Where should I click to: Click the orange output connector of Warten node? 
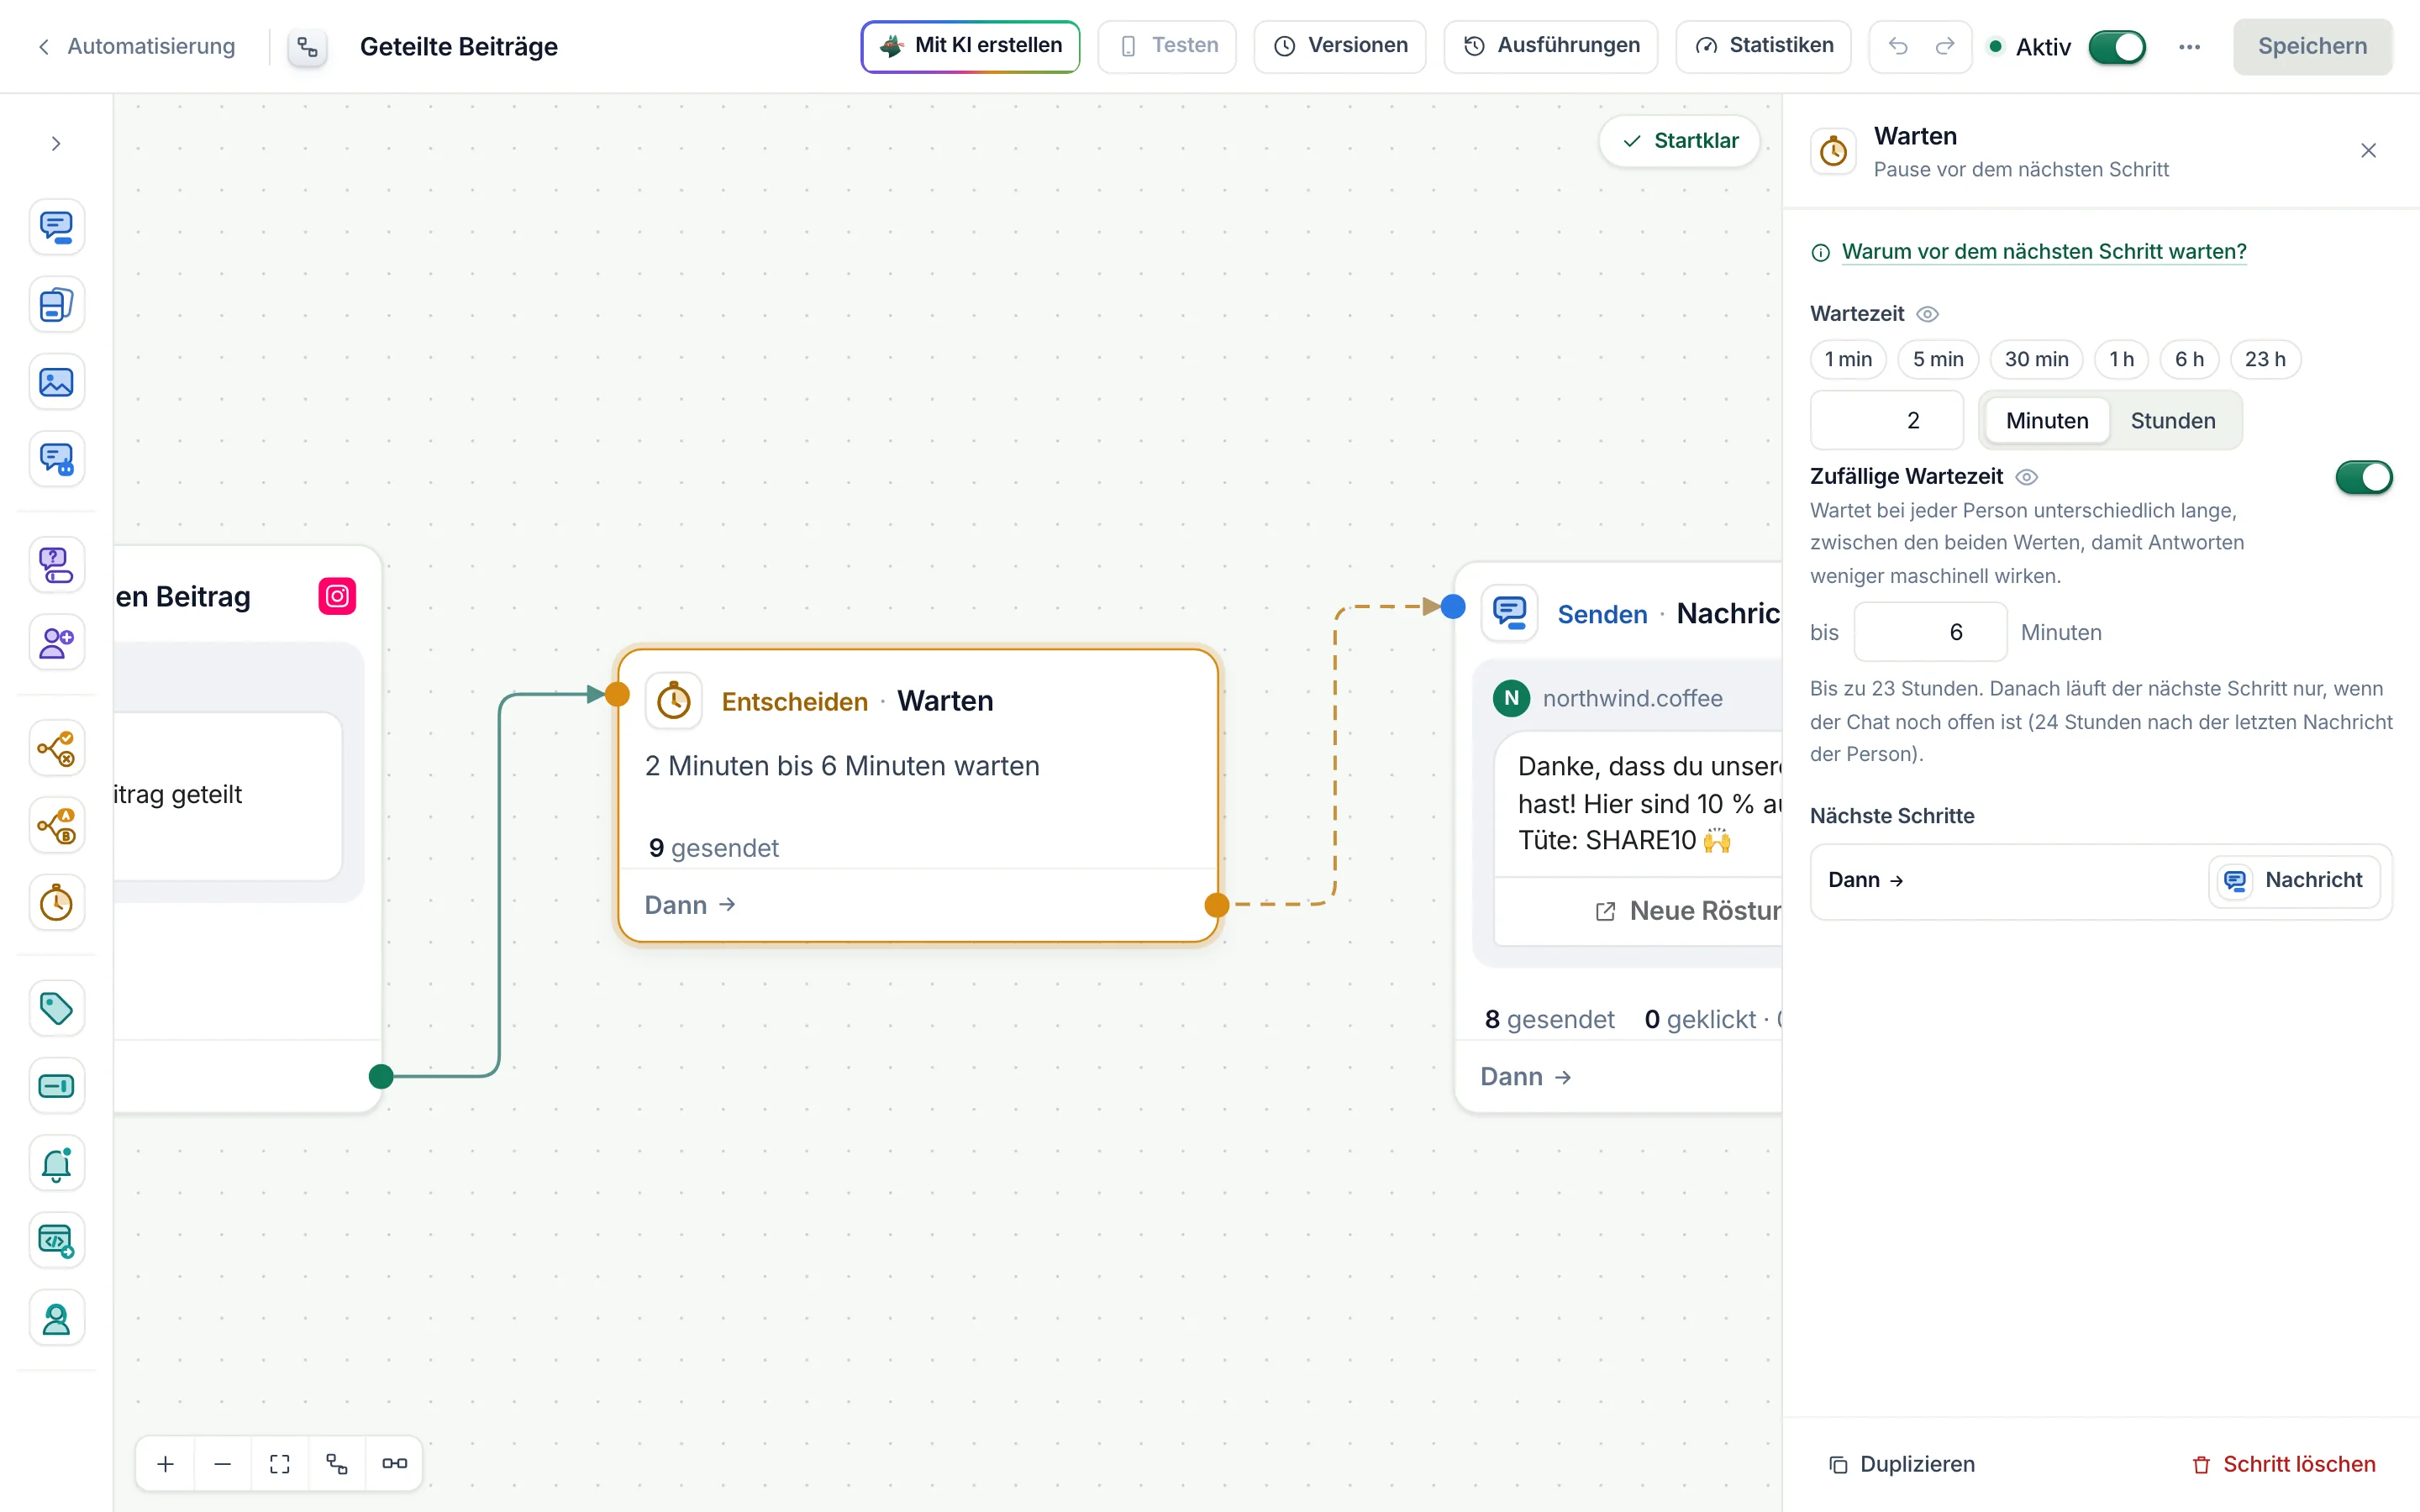click(1216, 905)
